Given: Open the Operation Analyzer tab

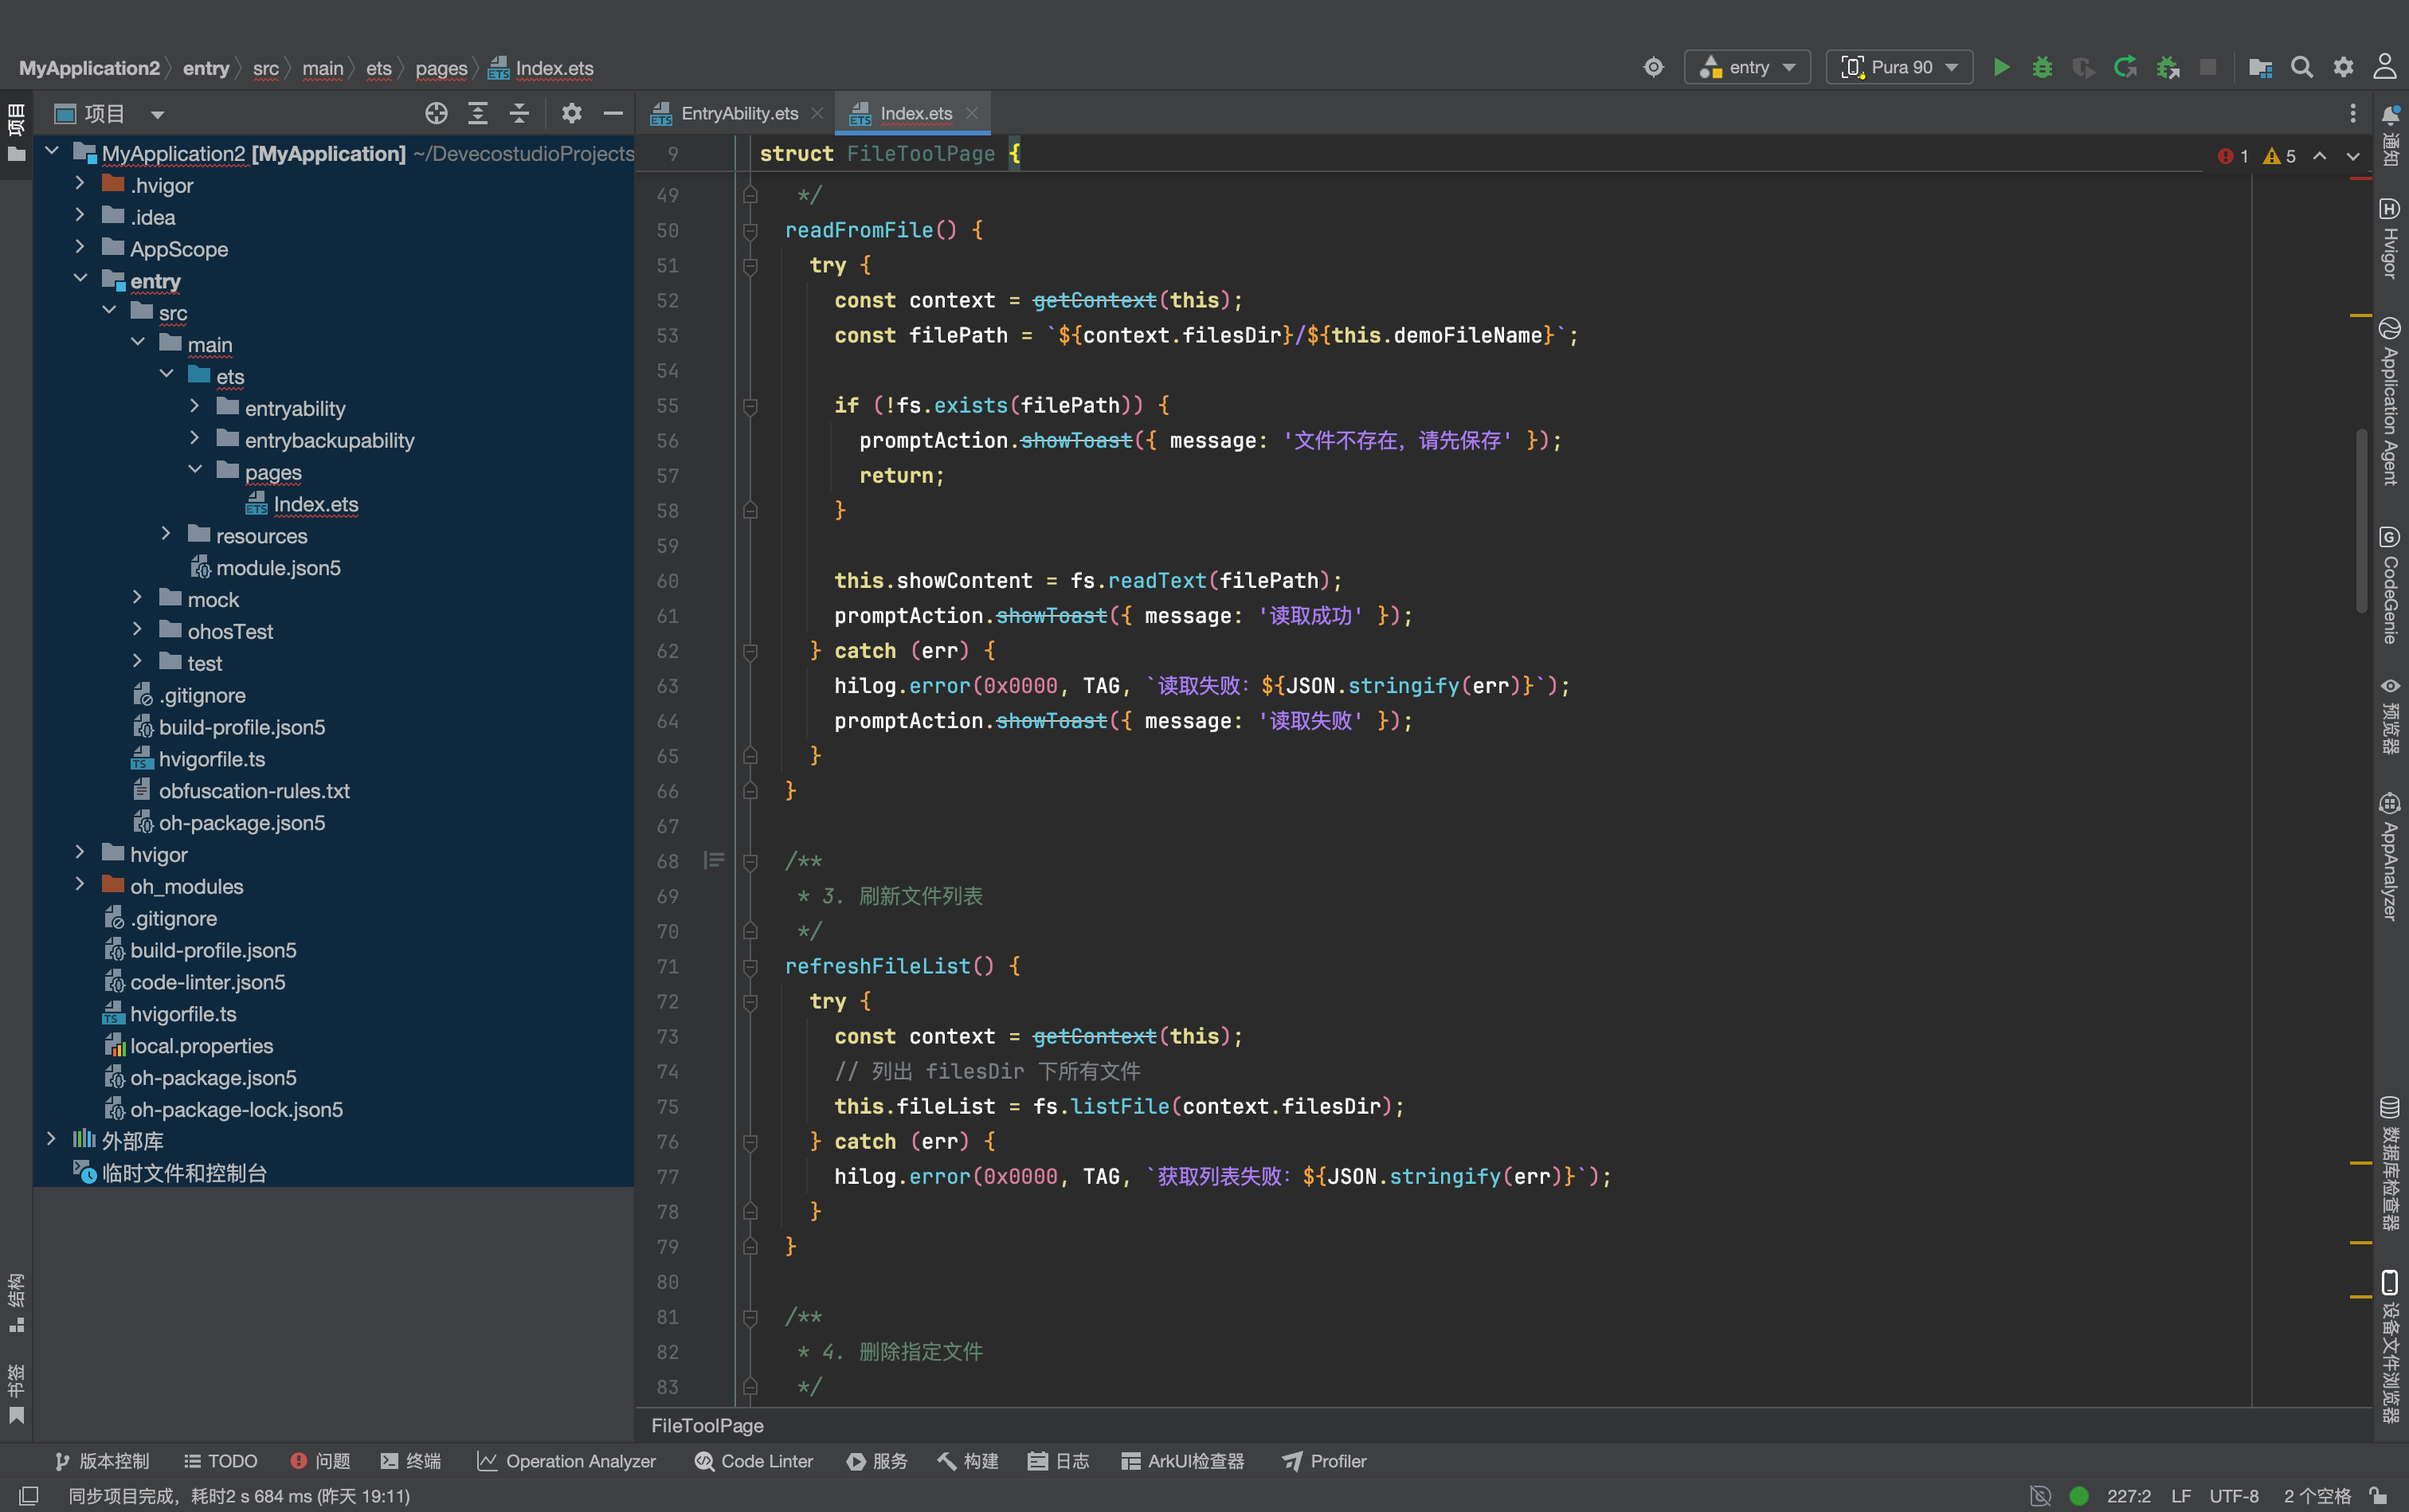Looking at the screenshot, I should pyautogui.click(x=567, y=1461).
